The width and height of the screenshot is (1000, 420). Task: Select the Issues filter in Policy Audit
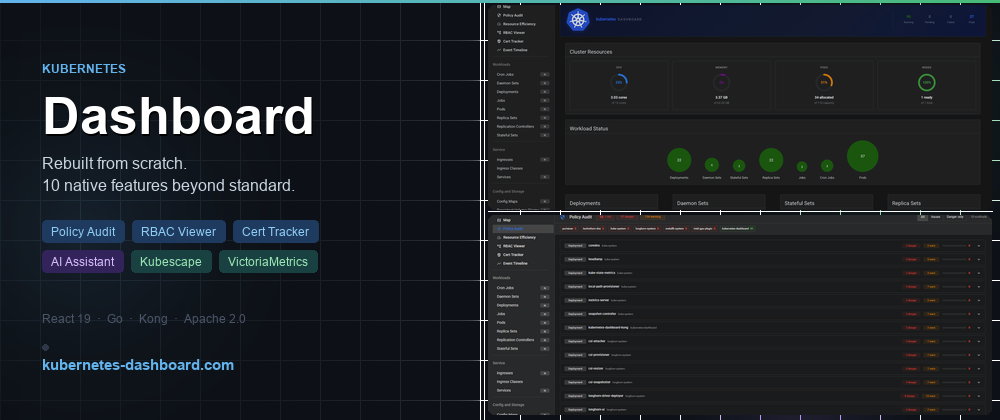click(x=936, y=217)
